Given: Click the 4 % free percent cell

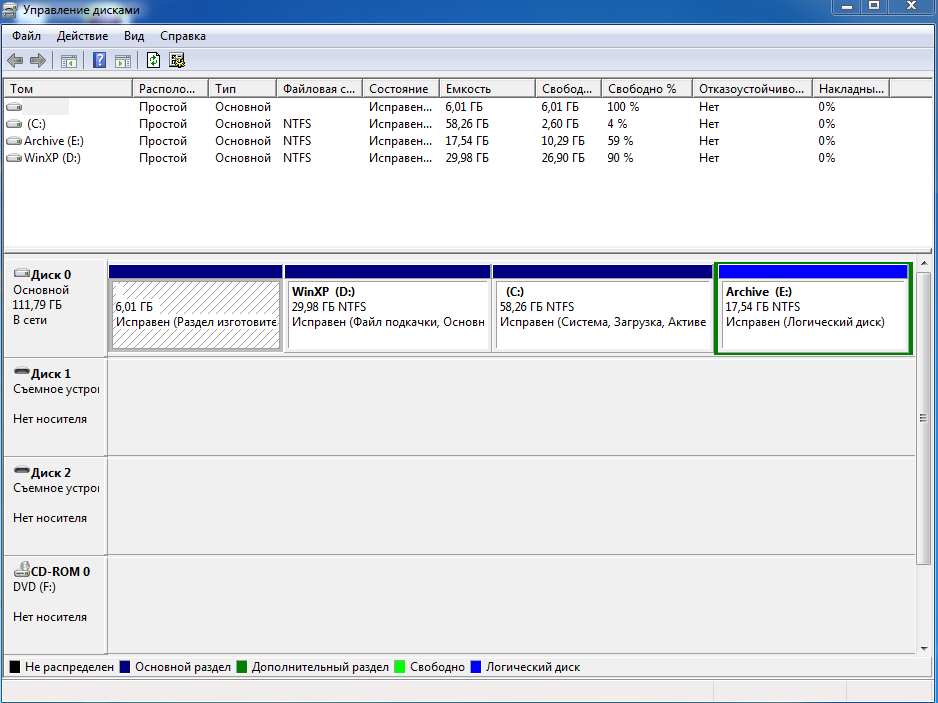Looking at the screenshot, I should [x=617, y=124].
